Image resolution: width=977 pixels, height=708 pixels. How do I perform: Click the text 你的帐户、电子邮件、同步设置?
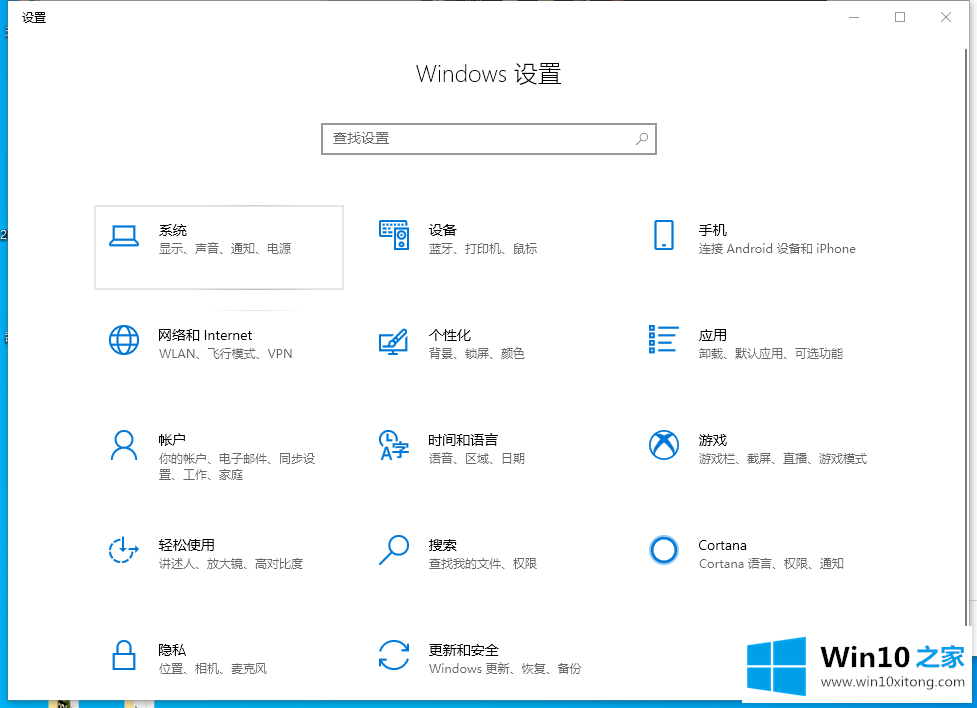click(x=237, y=466)
